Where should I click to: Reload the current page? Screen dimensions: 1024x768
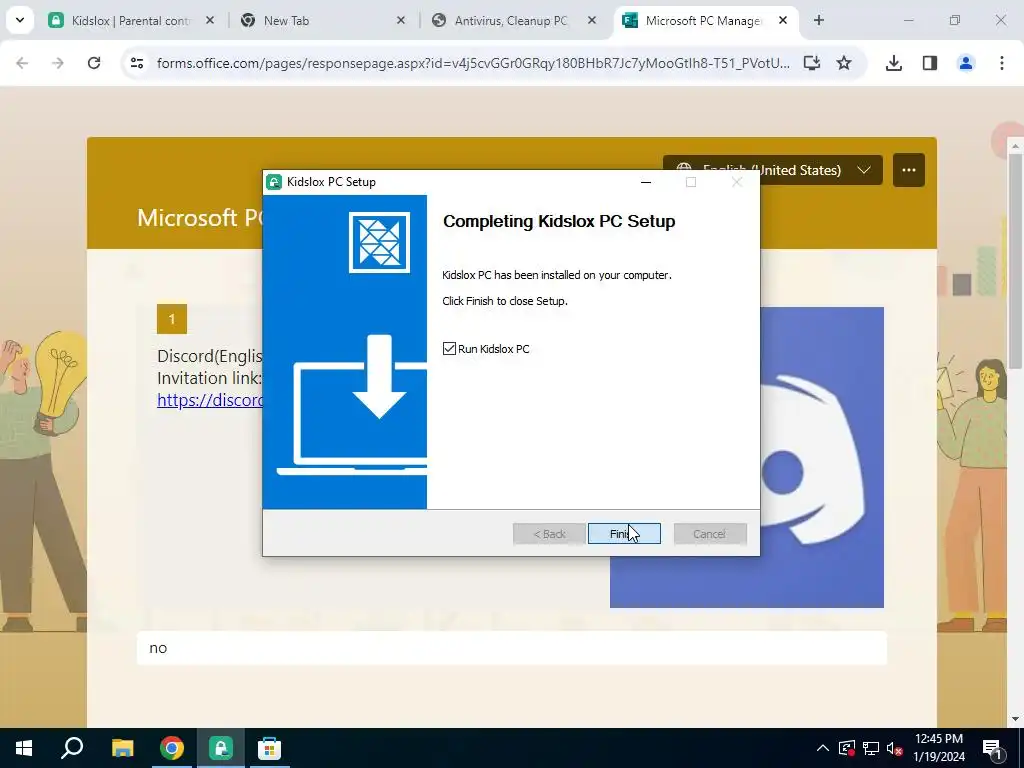[94, 63]
